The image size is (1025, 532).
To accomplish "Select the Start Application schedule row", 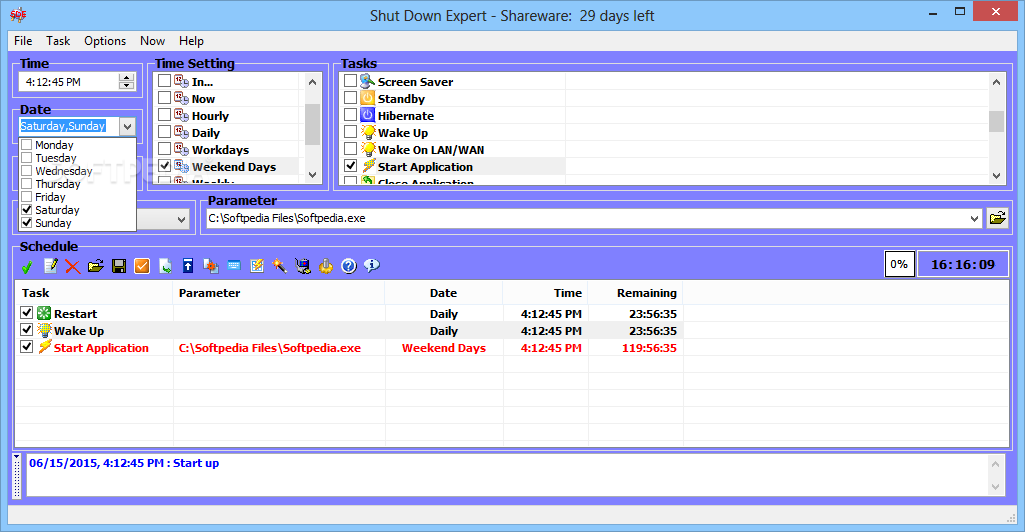I will tap(349, 348).
